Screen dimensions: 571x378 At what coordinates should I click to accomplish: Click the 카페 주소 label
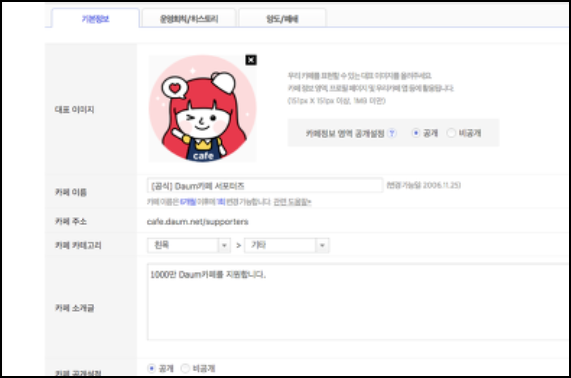(71, 221)
